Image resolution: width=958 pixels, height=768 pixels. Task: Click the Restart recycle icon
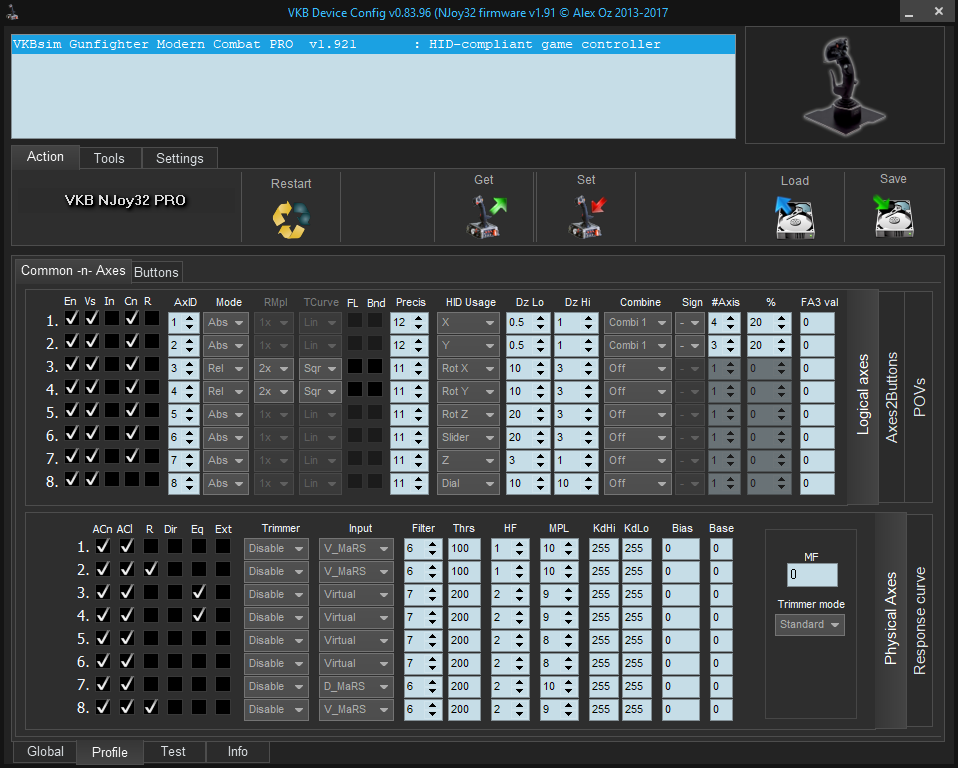tap(291, 220)
